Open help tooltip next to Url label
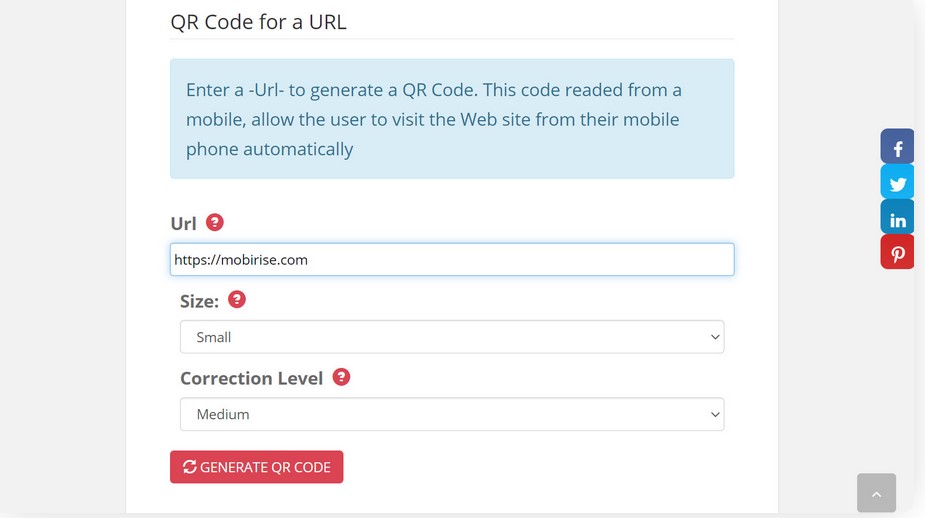The height and width of the screenshot is (518, 925). [214, 222]
